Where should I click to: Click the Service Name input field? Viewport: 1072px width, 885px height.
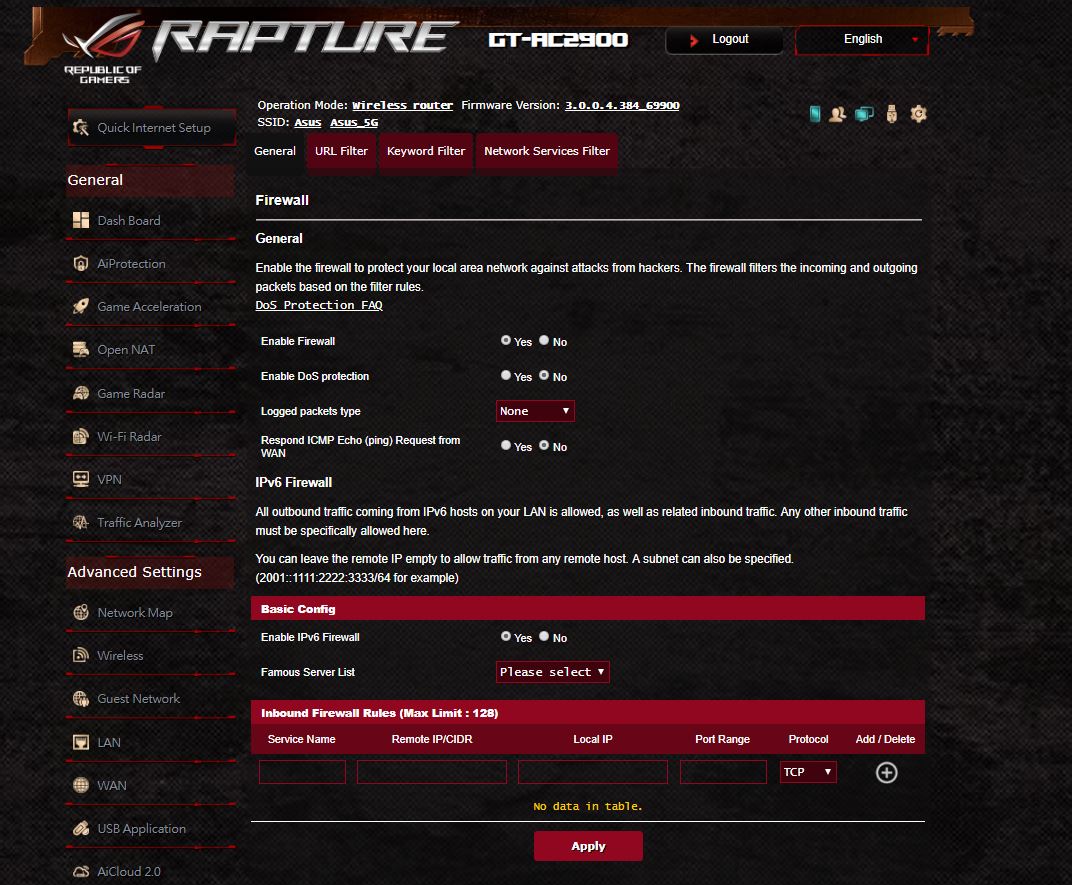(x=302, y=772)
